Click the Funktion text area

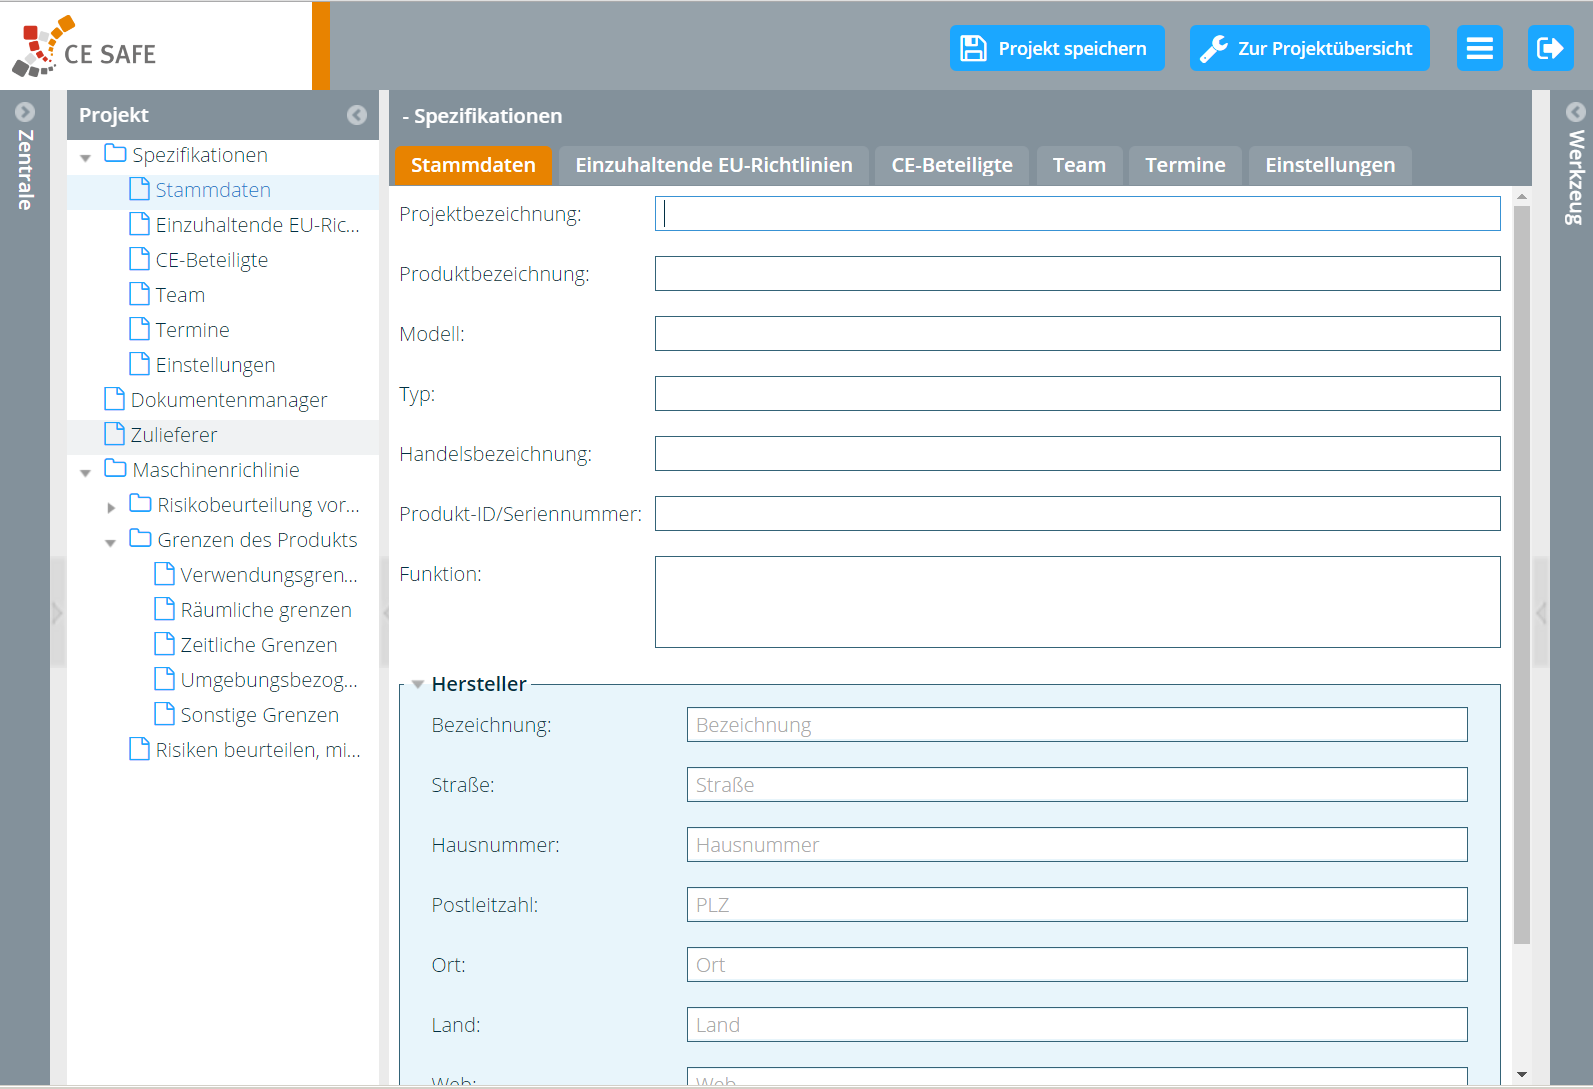tap(1077, 601)
